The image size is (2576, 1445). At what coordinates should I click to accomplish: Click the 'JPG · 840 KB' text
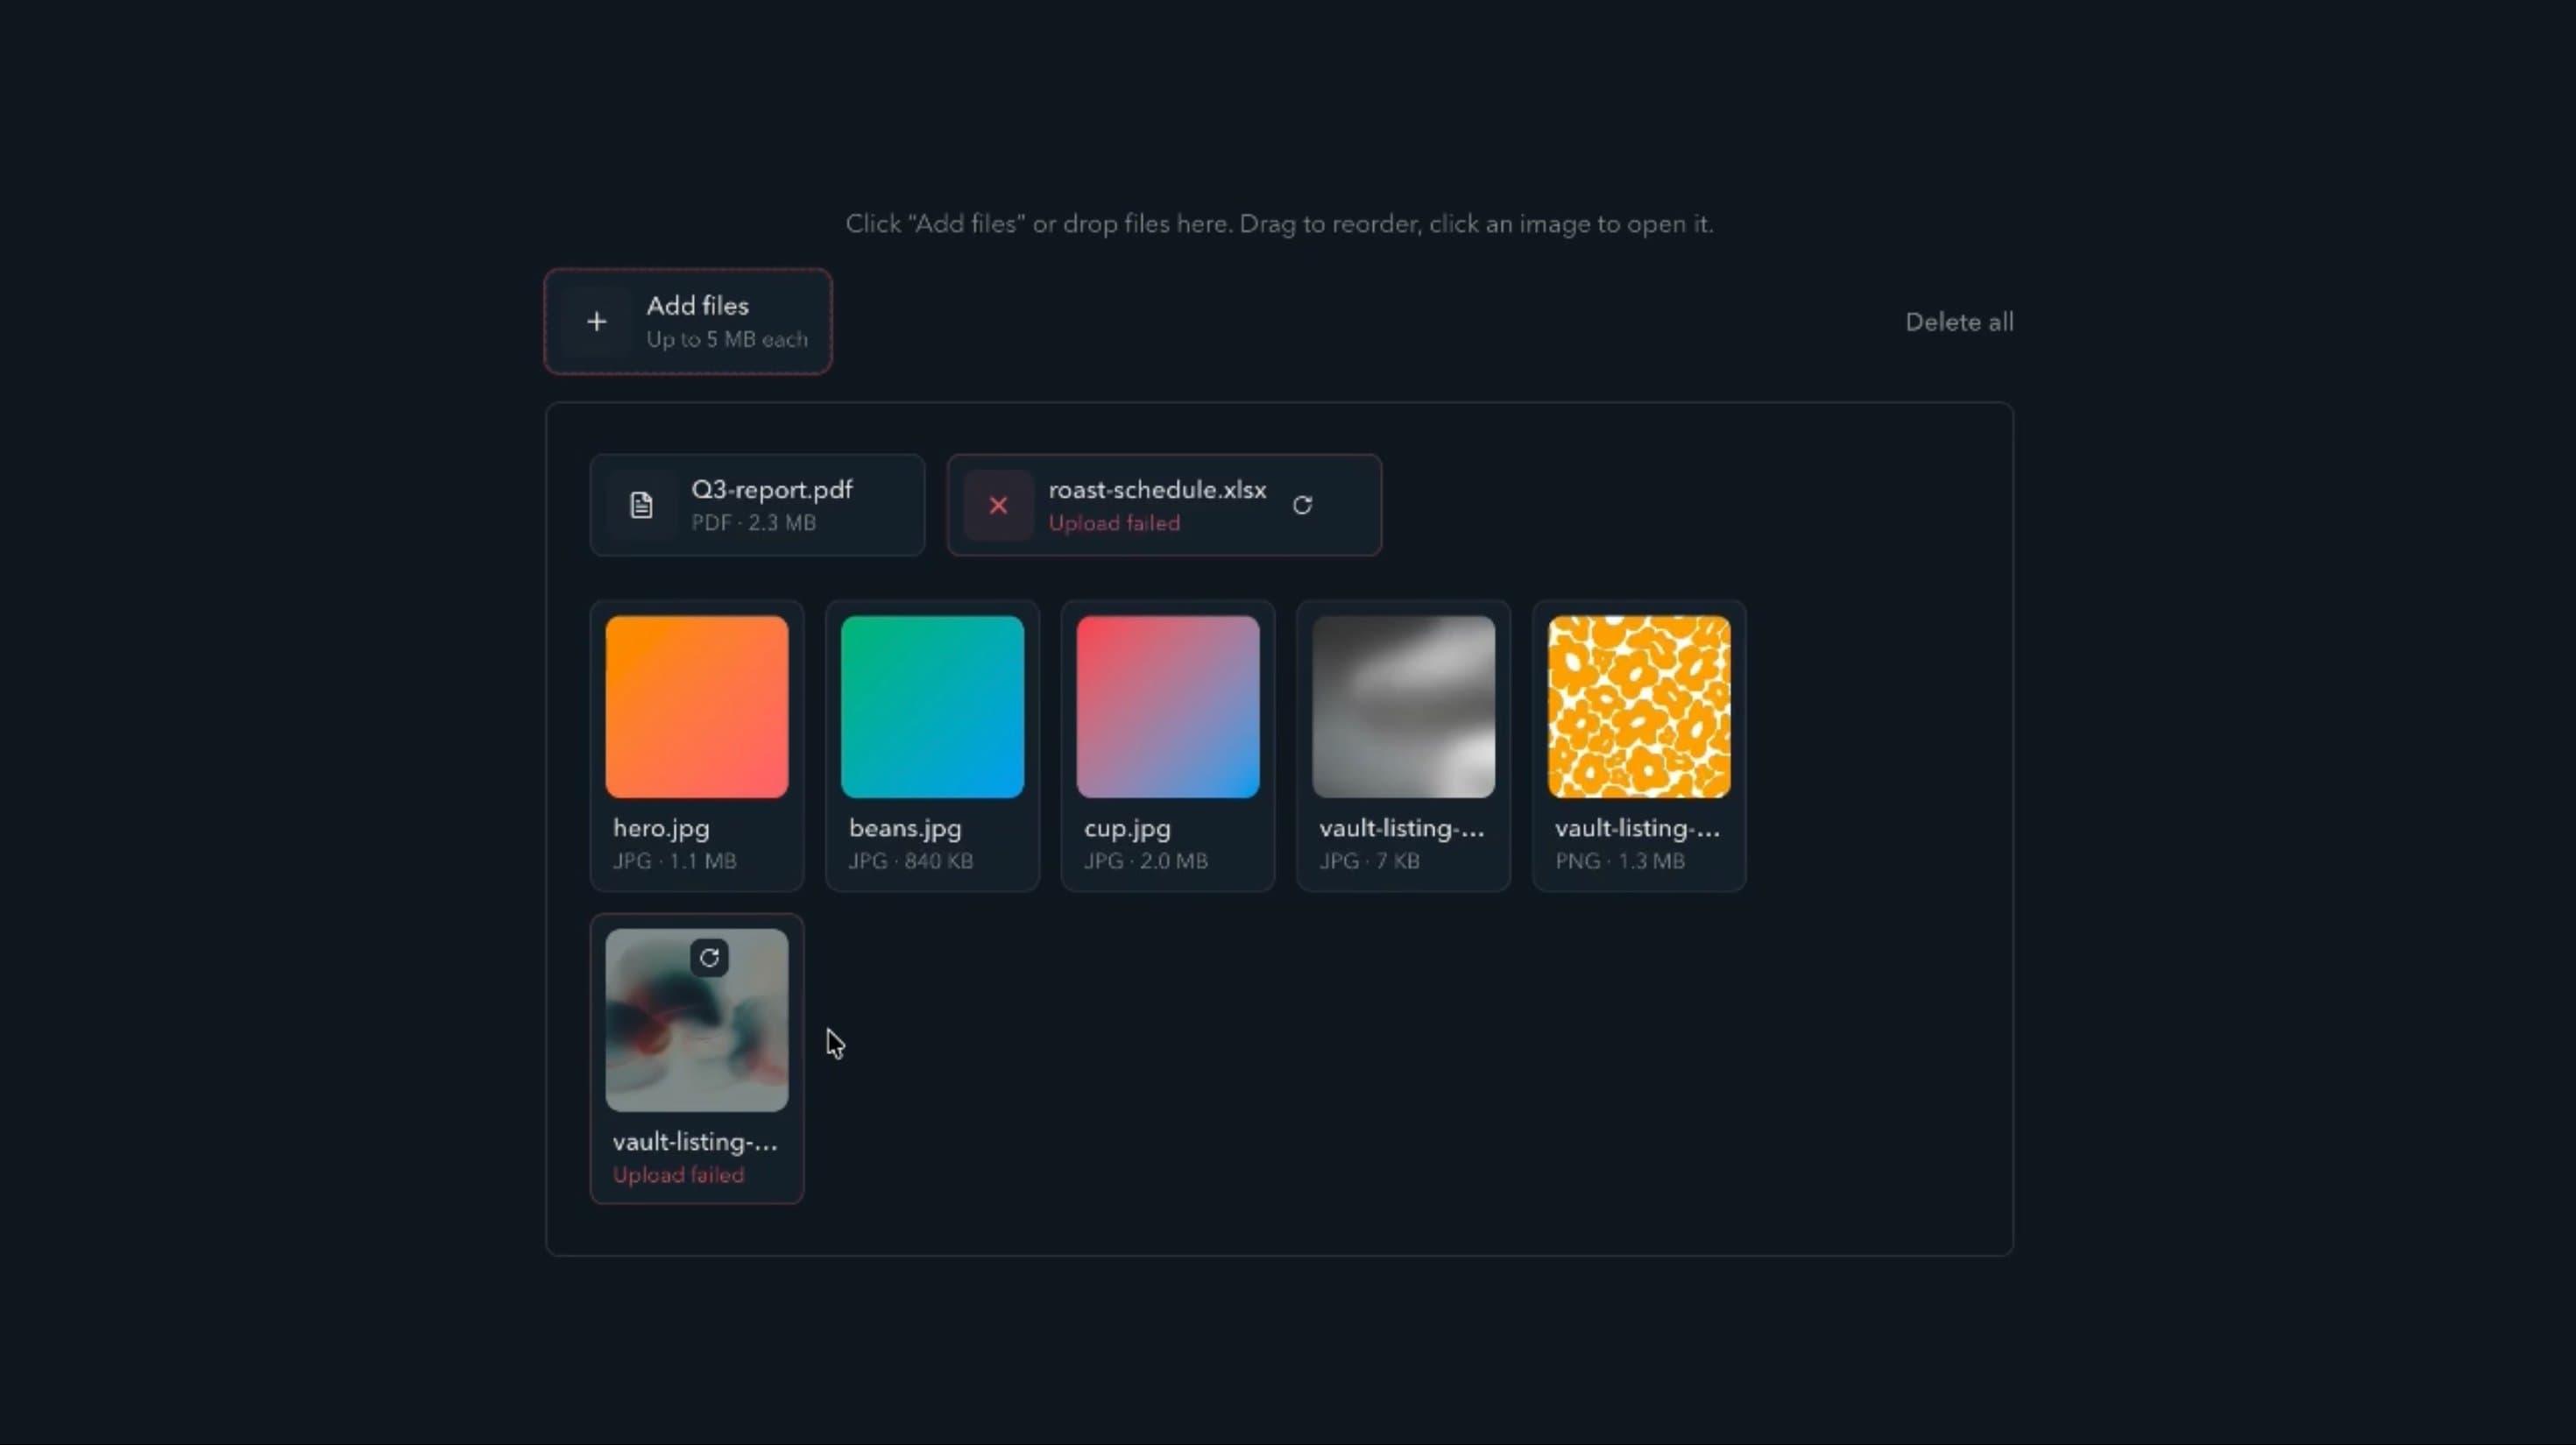pyautogui.click(x=910, y=861)
